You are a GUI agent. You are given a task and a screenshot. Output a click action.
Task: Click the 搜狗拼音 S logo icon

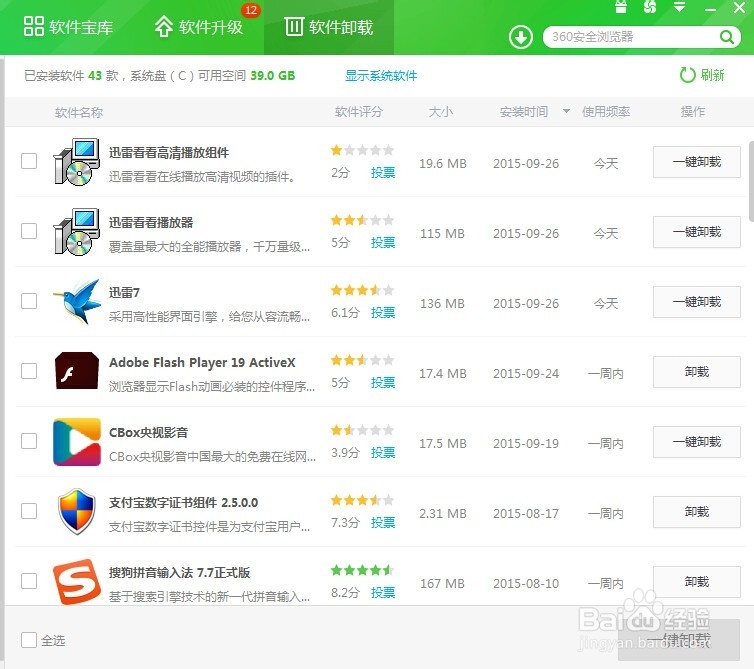coord(76,581)
